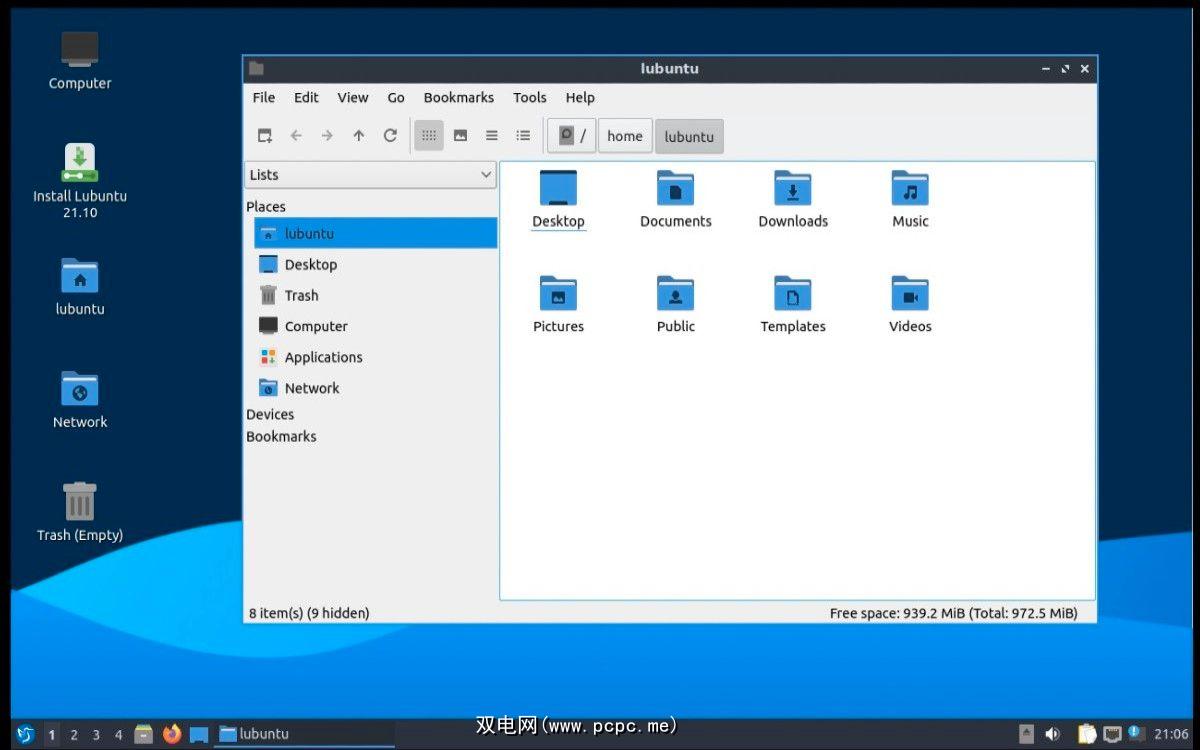The height and width of the screenshot is (750, 1200).
Task: Click the home path button
Action: tap(624, 136)
